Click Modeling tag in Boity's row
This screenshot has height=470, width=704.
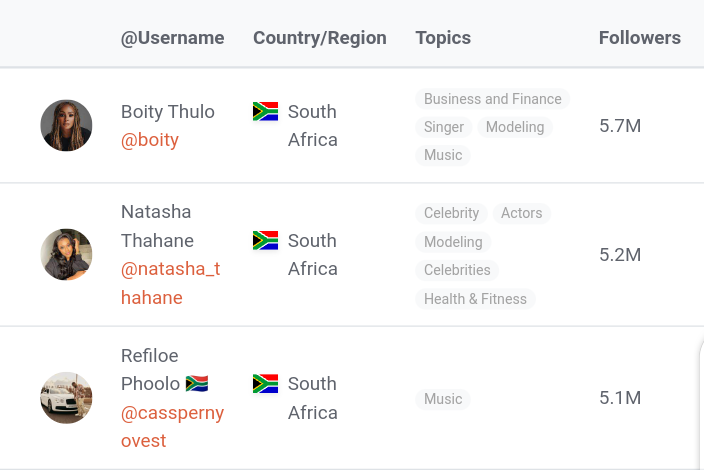515,127
